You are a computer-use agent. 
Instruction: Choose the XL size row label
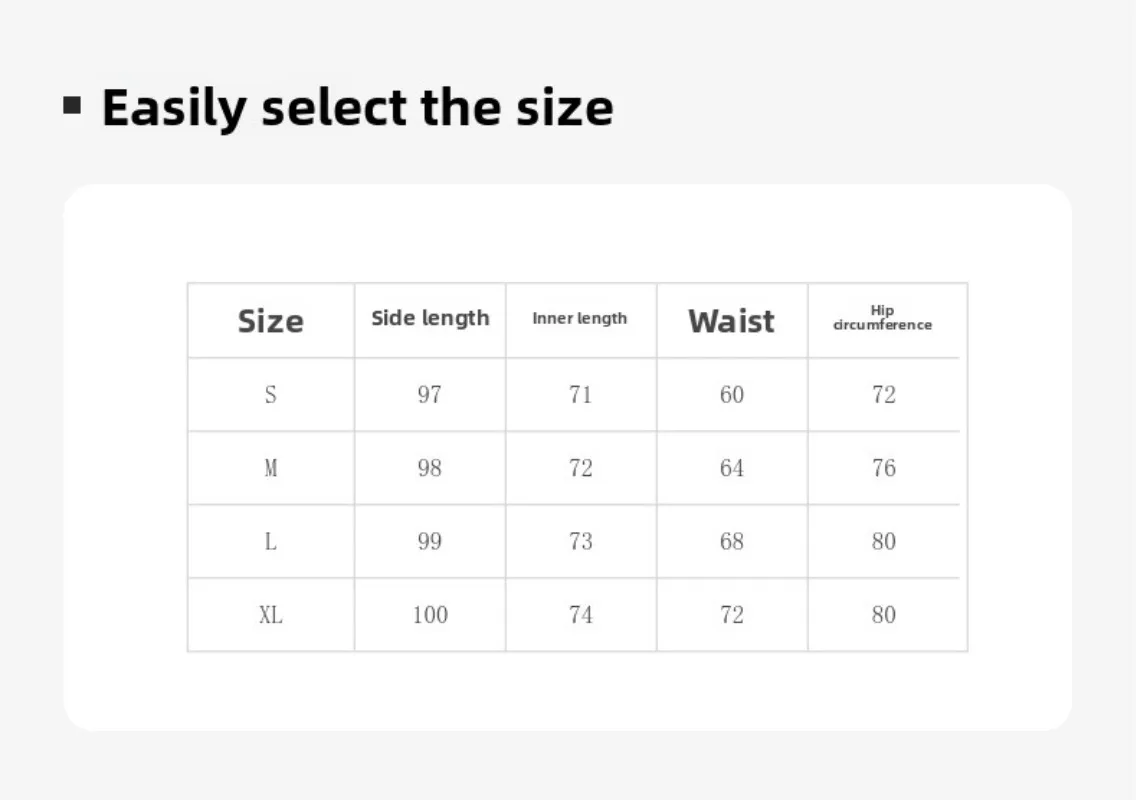(x=270, y=615)
